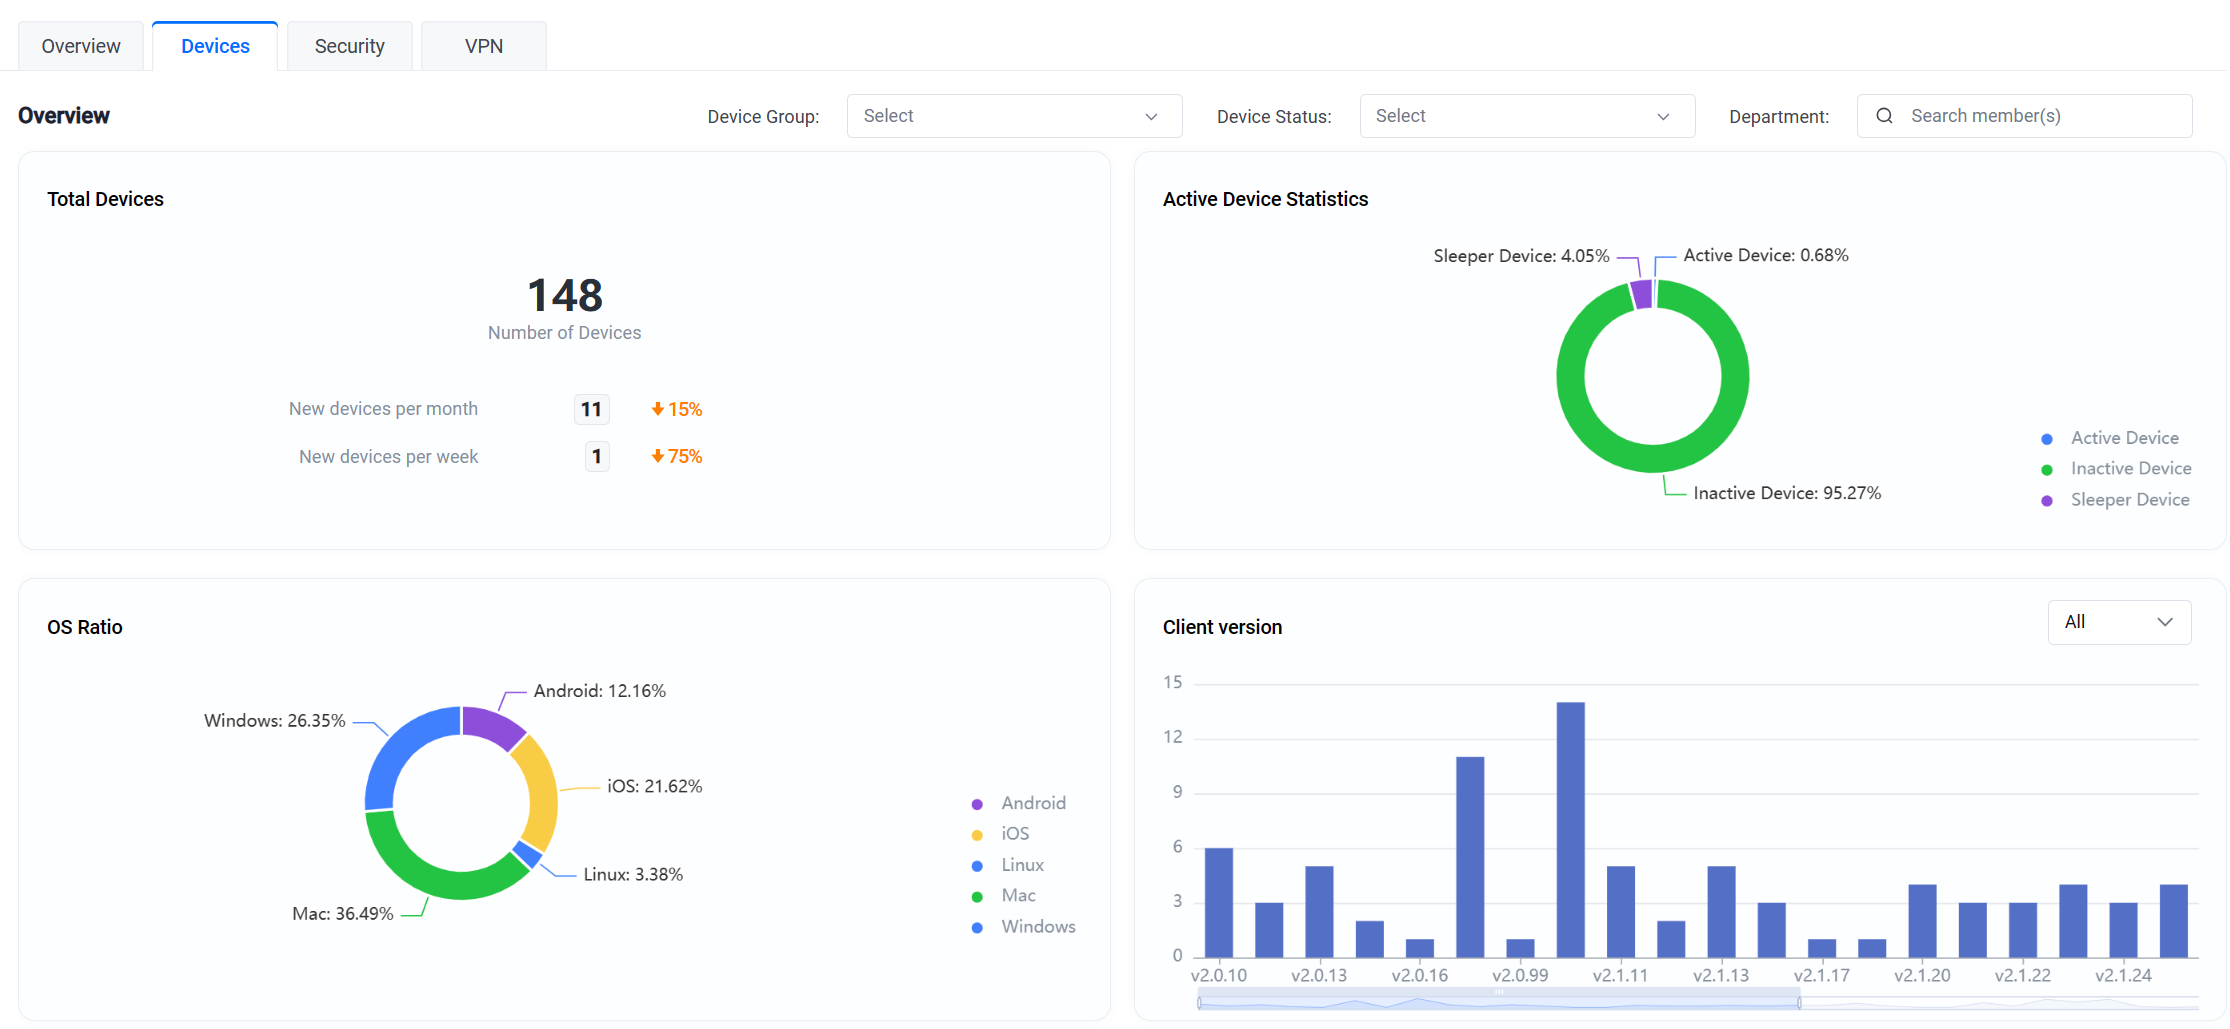Click the v2.0.99 axis label

pos(1520,975)
